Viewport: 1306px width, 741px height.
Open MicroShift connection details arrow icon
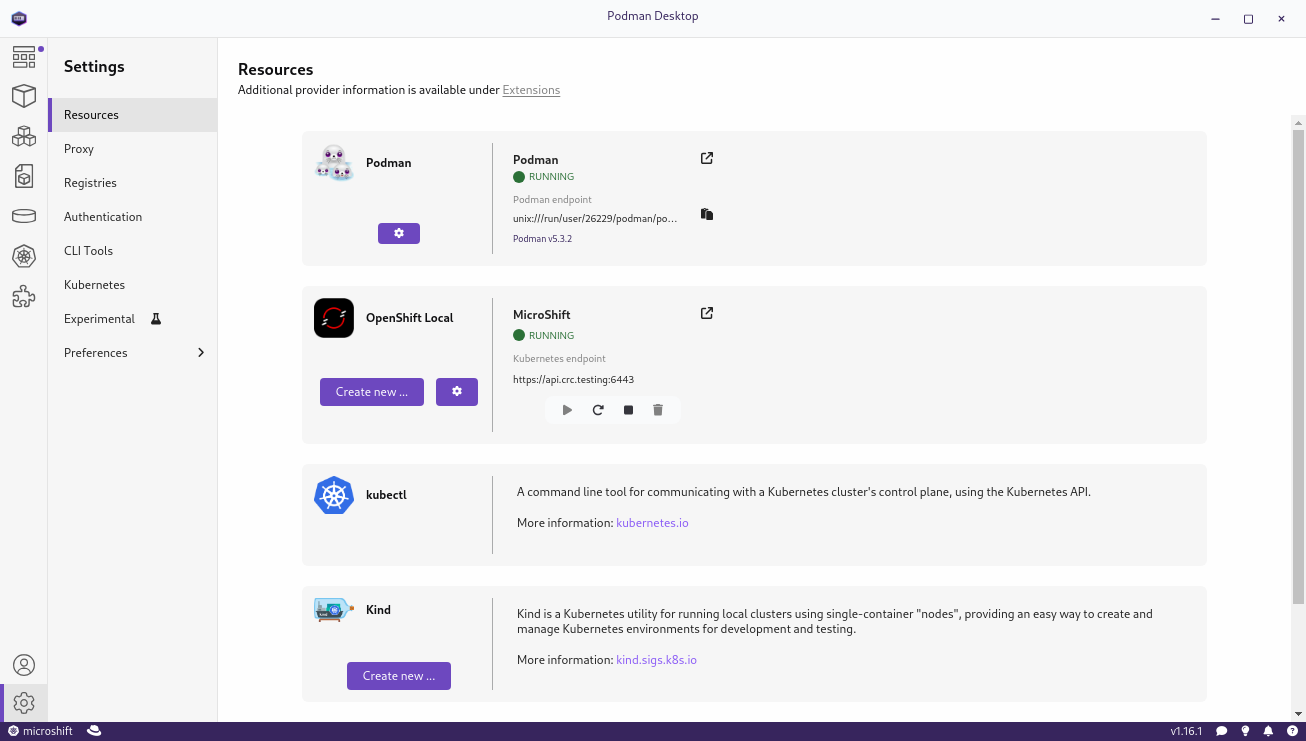point(707,313)
